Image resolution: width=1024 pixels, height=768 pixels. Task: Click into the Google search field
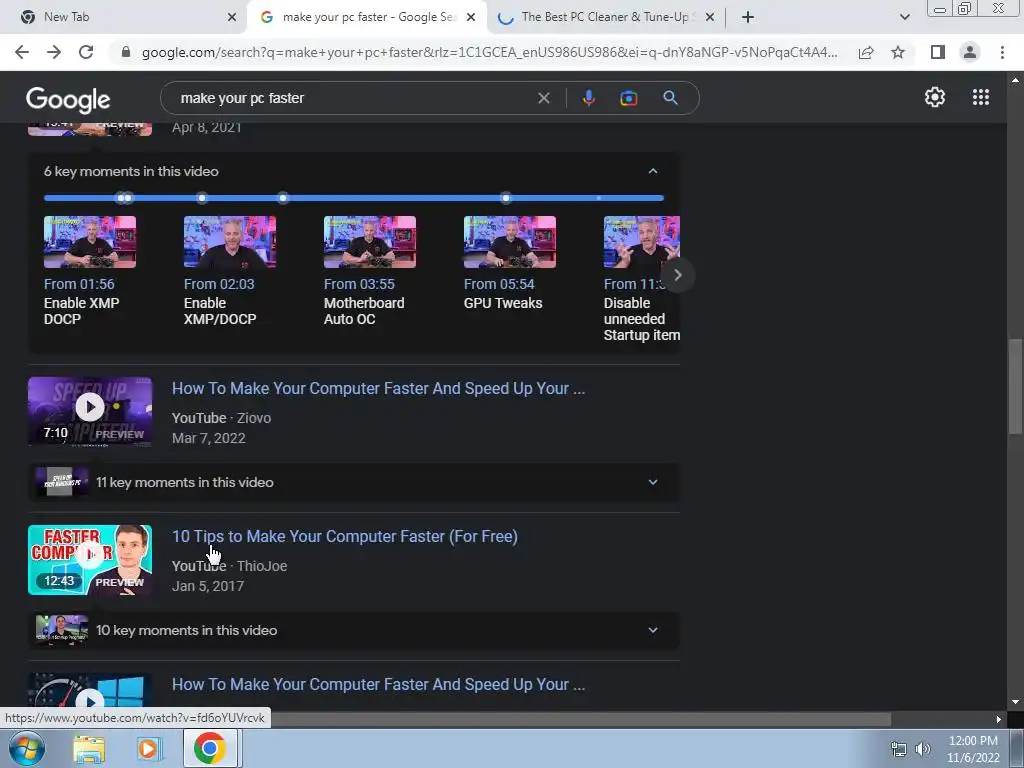click(x=353, y=98)
